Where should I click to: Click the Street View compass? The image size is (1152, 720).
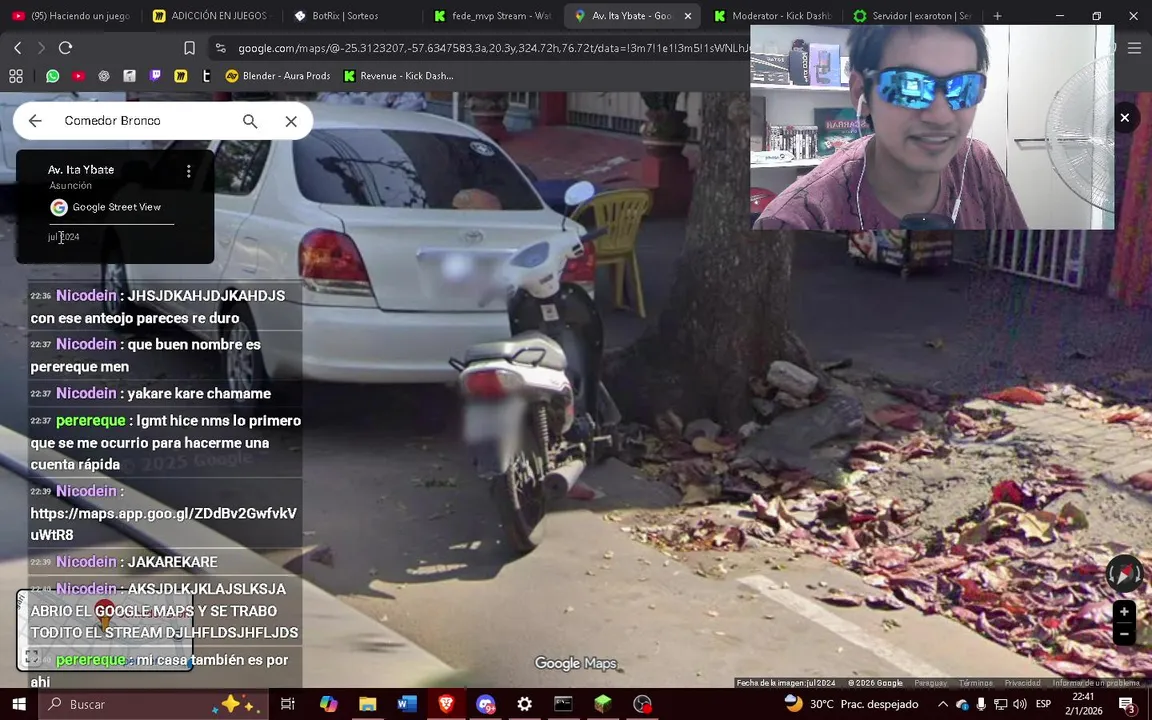click(x=1123, y=574)
